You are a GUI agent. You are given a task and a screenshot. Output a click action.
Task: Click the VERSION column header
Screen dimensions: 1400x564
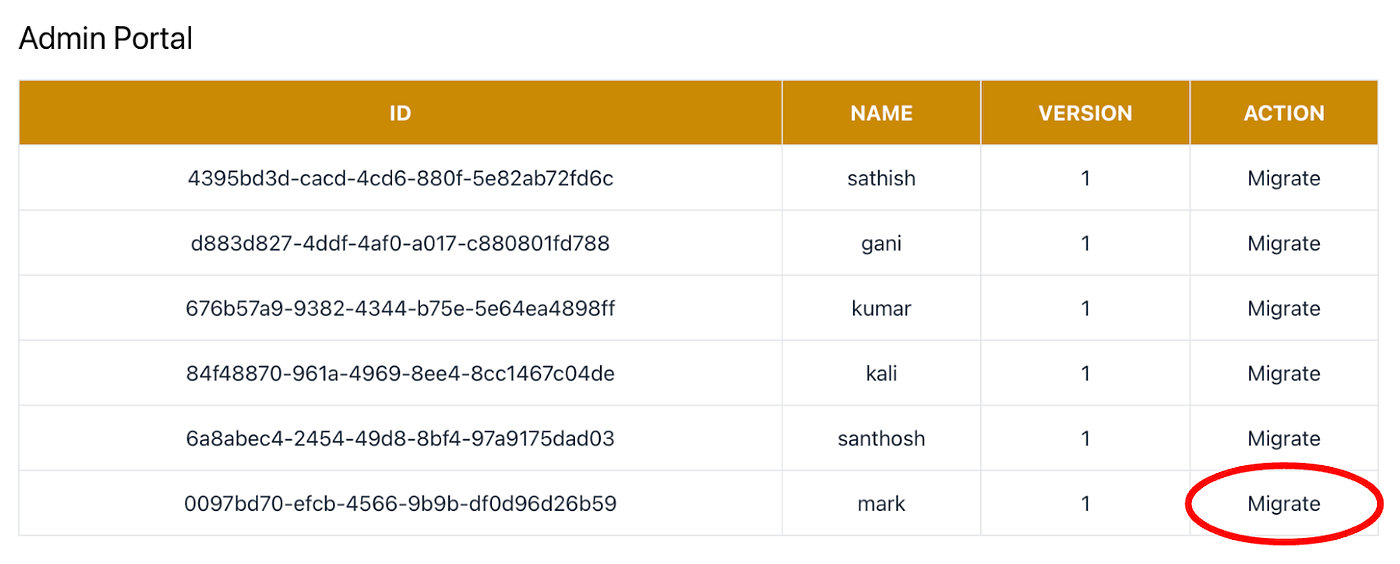point(1085,113)
